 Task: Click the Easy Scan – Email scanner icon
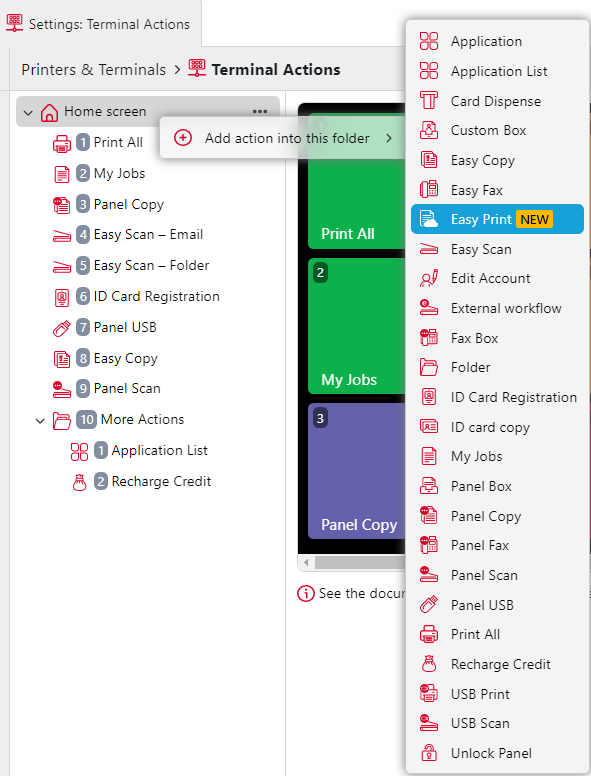(x=62, y=235)
